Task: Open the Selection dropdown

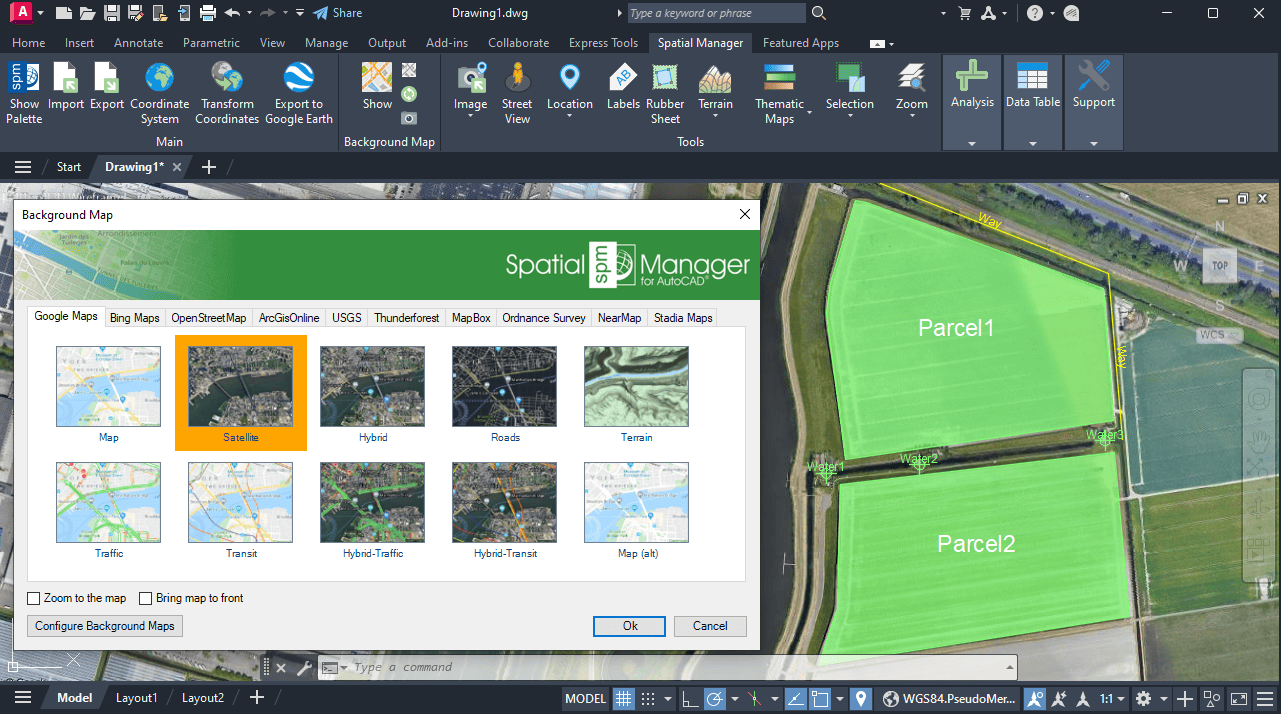Action: pos(850,116)
